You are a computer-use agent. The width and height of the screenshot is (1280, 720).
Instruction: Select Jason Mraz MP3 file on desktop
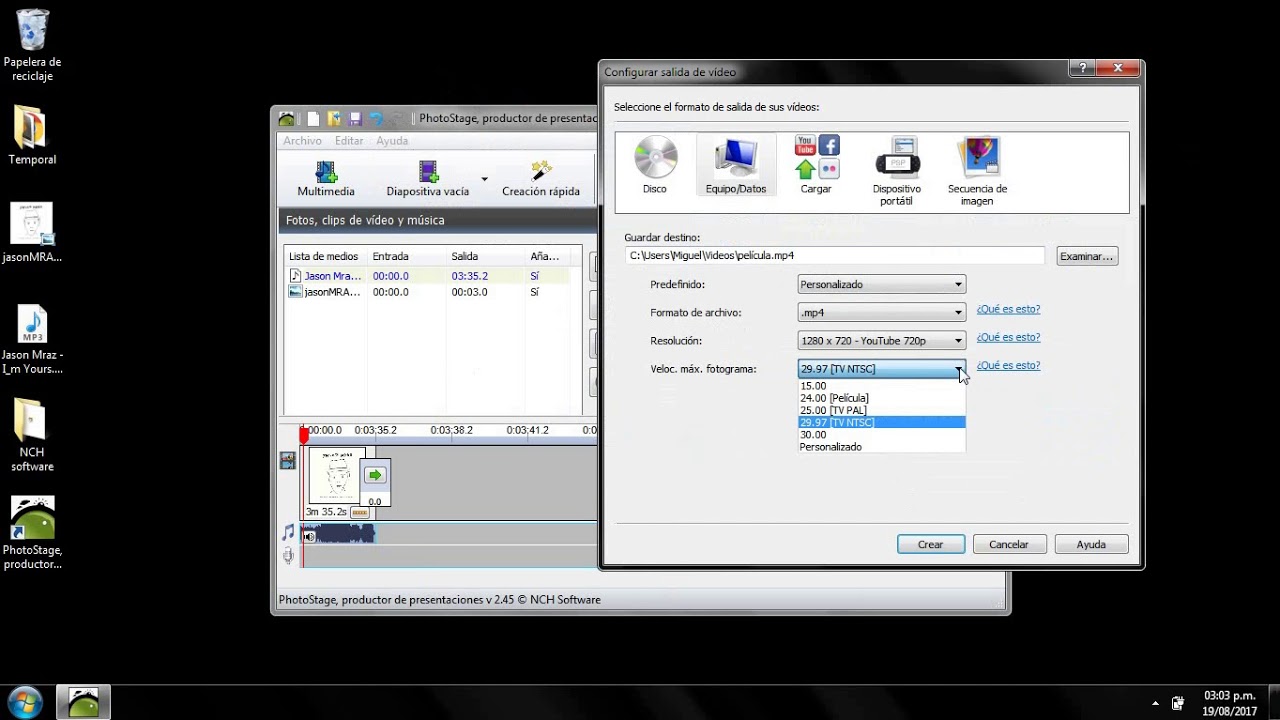pos(32,340)
